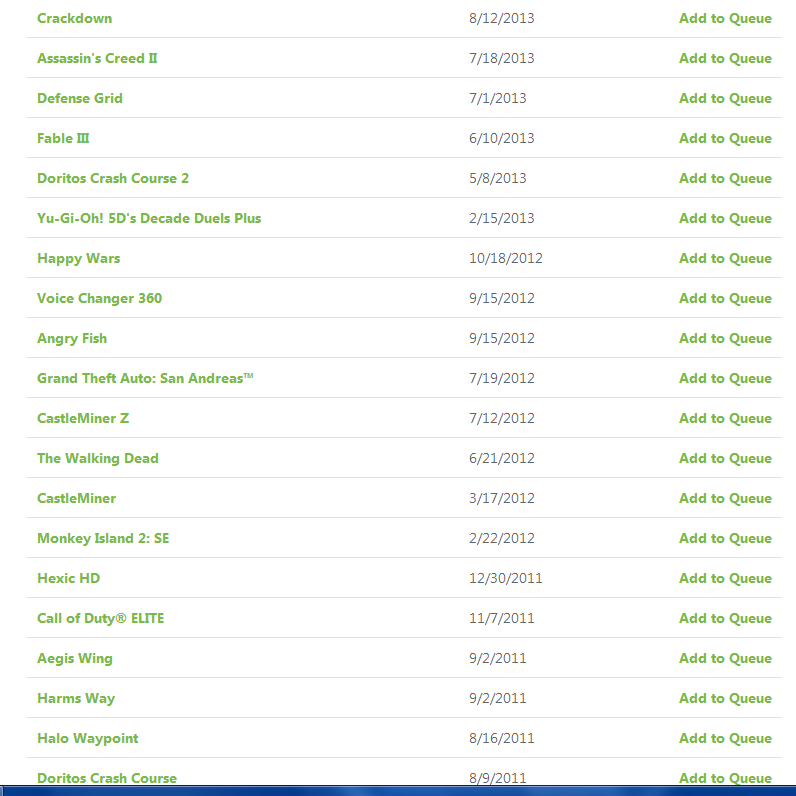Select the 2/22/2012 date text
The image size is (796, 796).
[502, 539]
